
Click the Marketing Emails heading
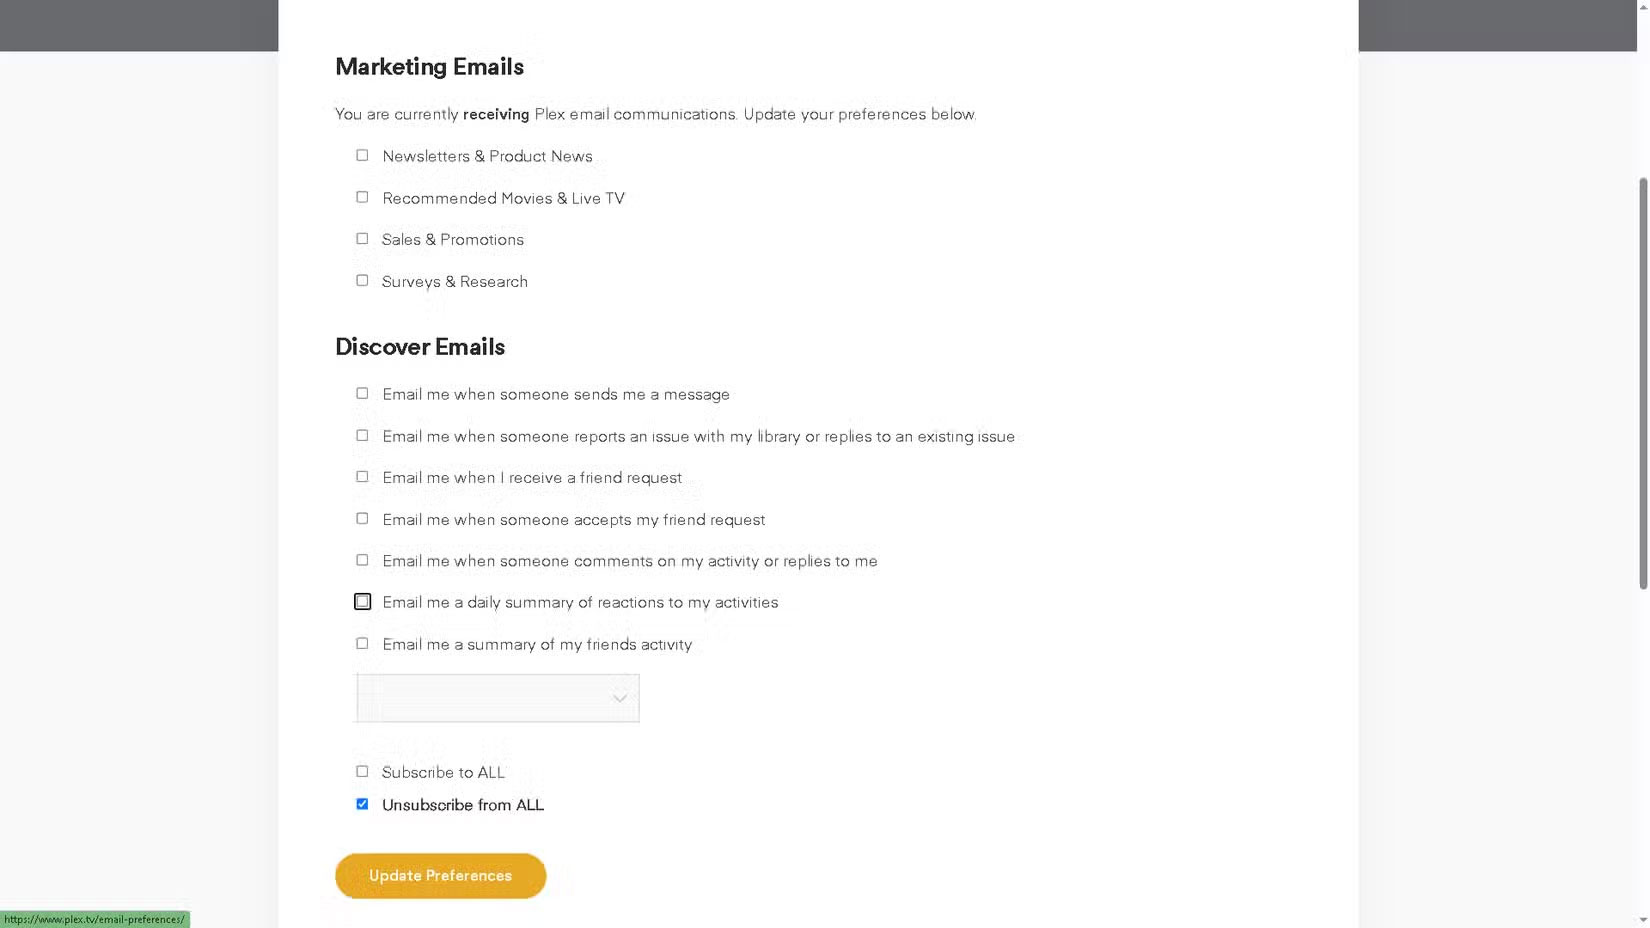tap(429, 66)
